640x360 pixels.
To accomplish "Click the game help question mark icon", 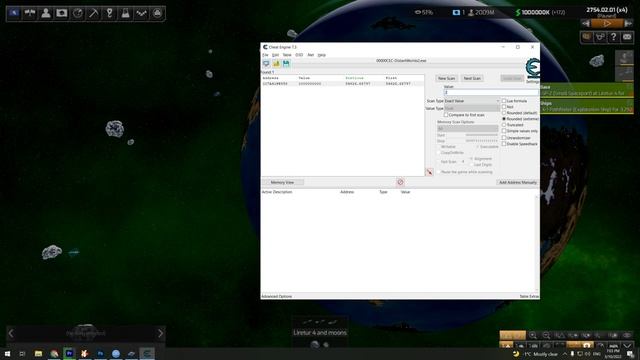I will 613,37.
